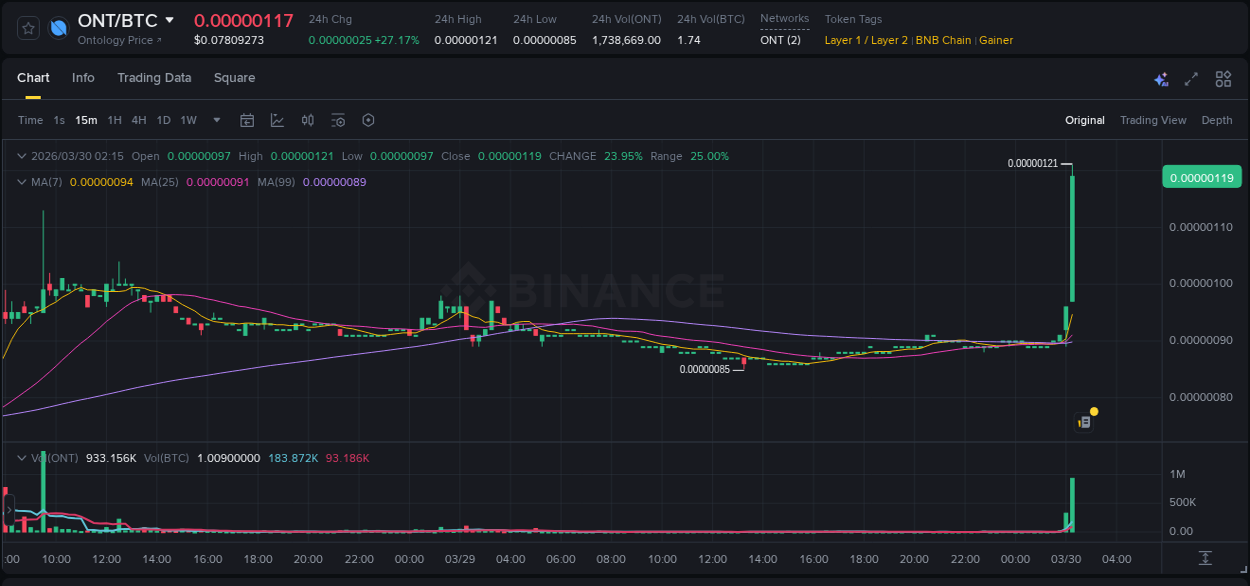The height and width of the screenshot is (586, 1250).
Task: Switch to Depth chart view
Action: coord(1217,120)
